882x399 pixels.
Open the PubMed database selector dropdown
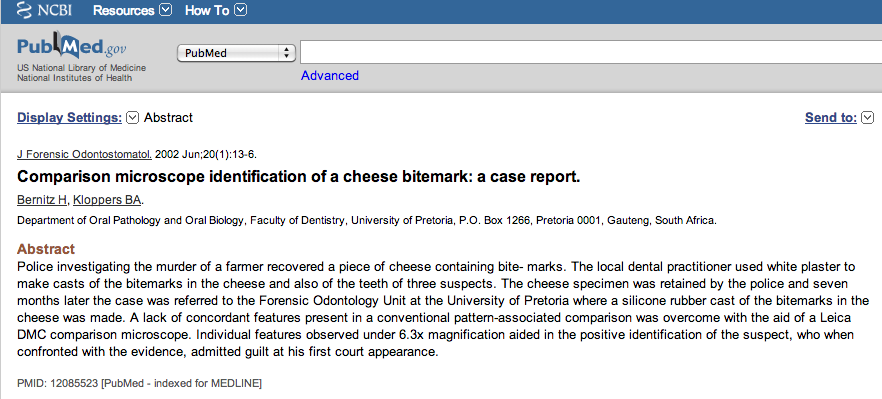tap(236, 53)
